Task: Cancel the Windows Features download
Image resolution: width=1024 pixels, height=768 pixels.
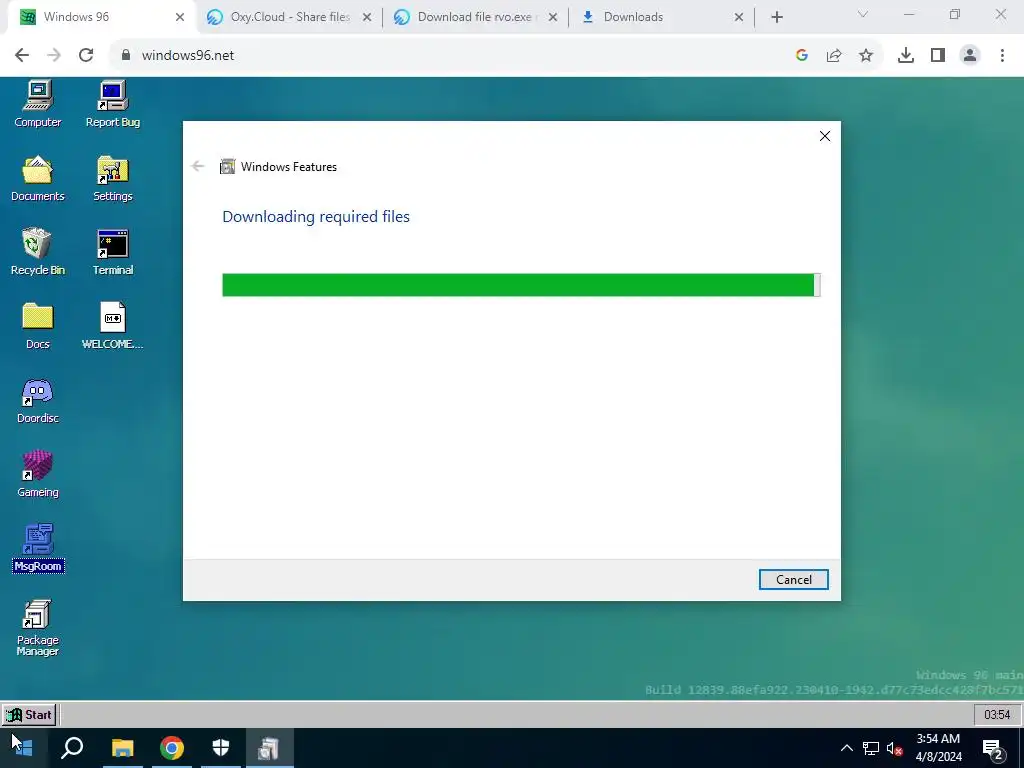Action: click(x=793, y=579)
